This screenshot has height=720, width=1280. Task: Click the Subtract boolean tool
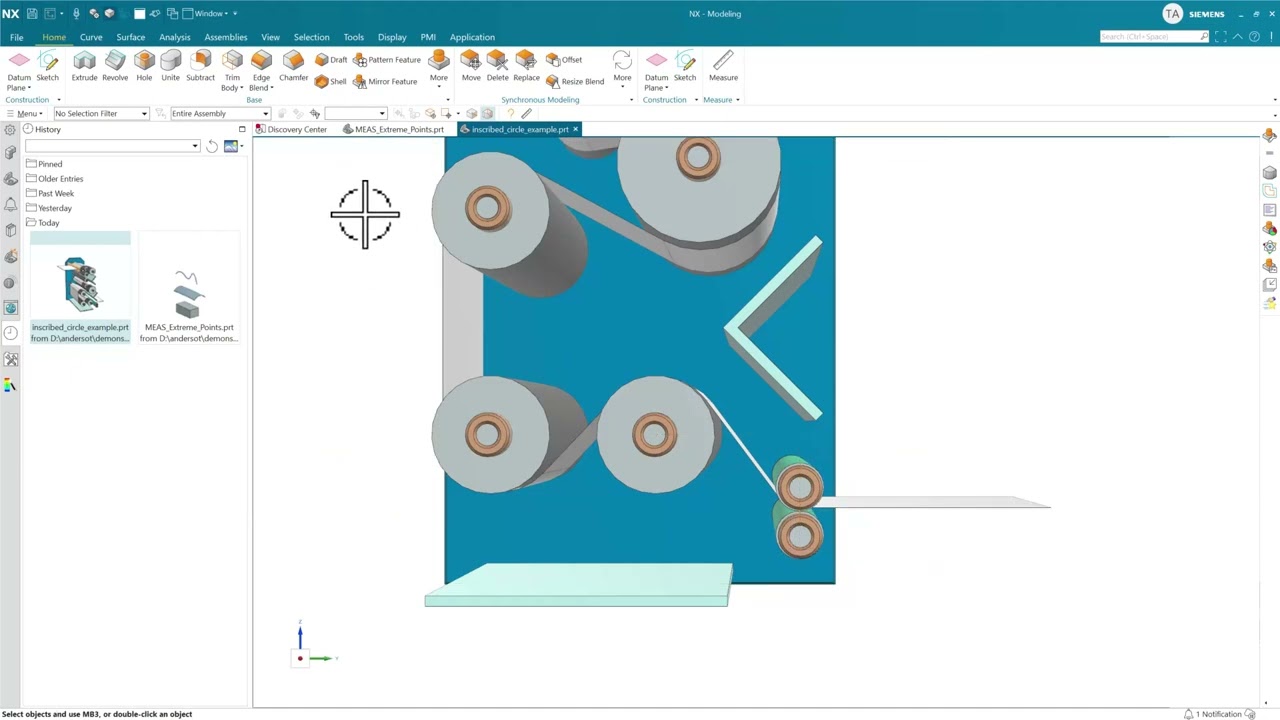click(200, 67)
